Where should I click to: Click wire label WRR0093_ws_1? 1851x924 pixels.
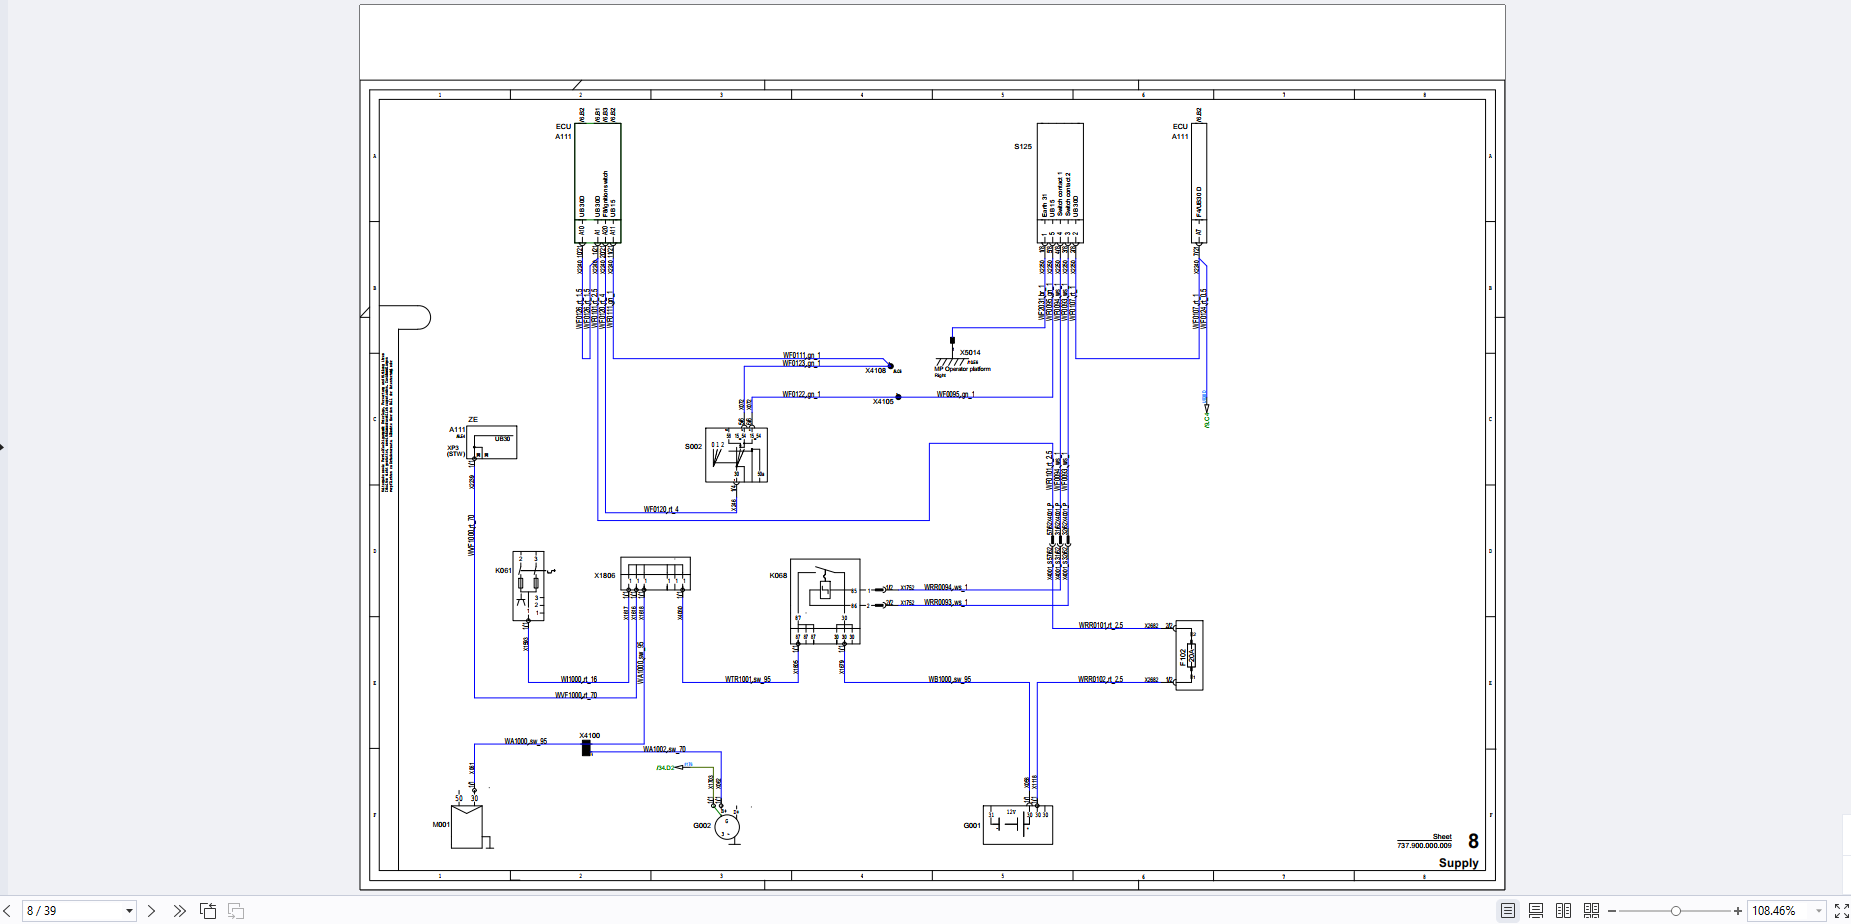point(946,603)
